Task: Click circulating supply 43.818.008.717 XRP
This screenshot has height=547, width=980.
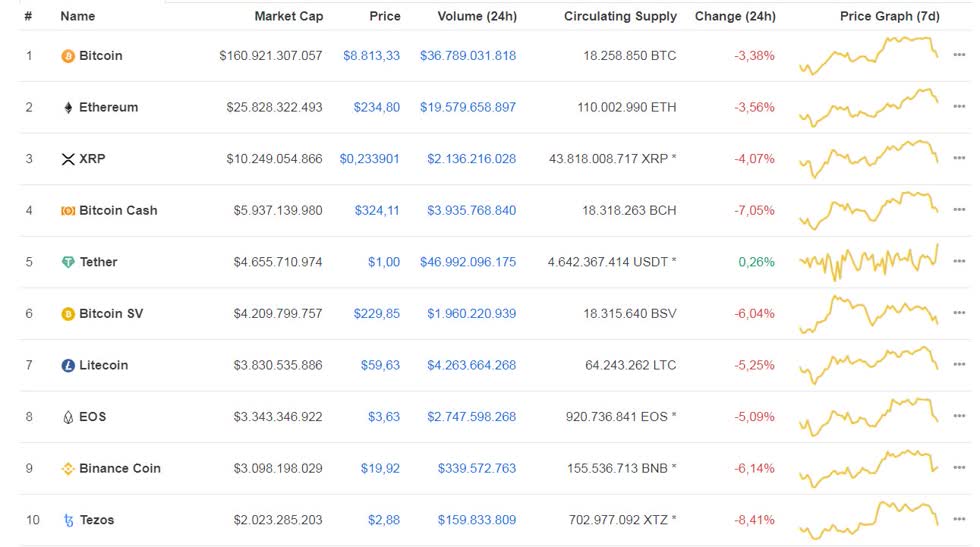Action: coord(609,159)
